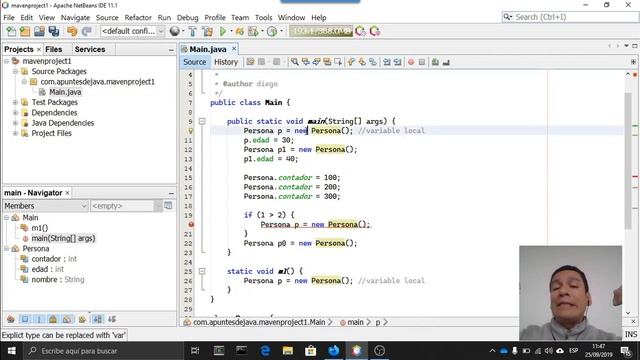Viewport: 640px width, 360px height.
Task: Click the New File toolbar icon
Action: point(11,31)
